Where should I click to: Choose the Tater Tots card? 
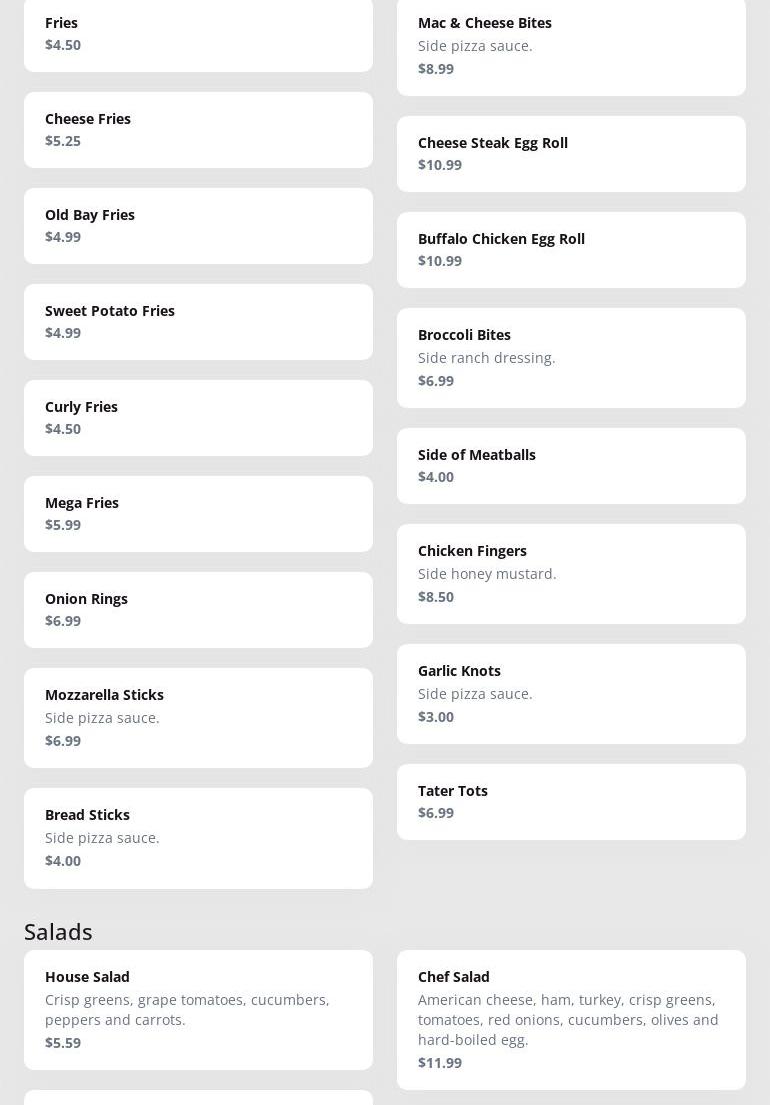tap(571, 801)
